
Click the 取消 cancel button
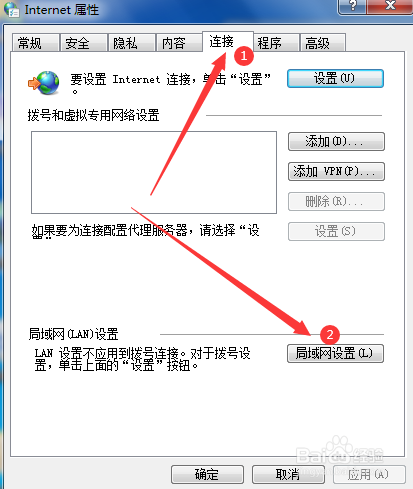point(288,474)
